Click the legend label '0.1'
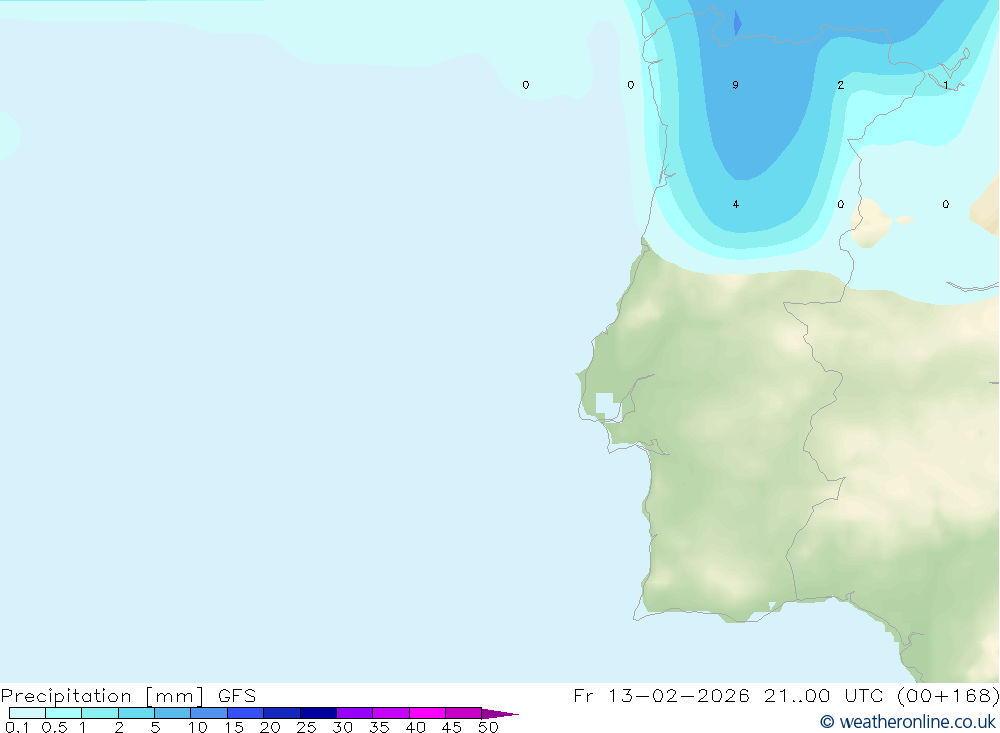Viewport: 1000px width, 733px height. (17, 727)
